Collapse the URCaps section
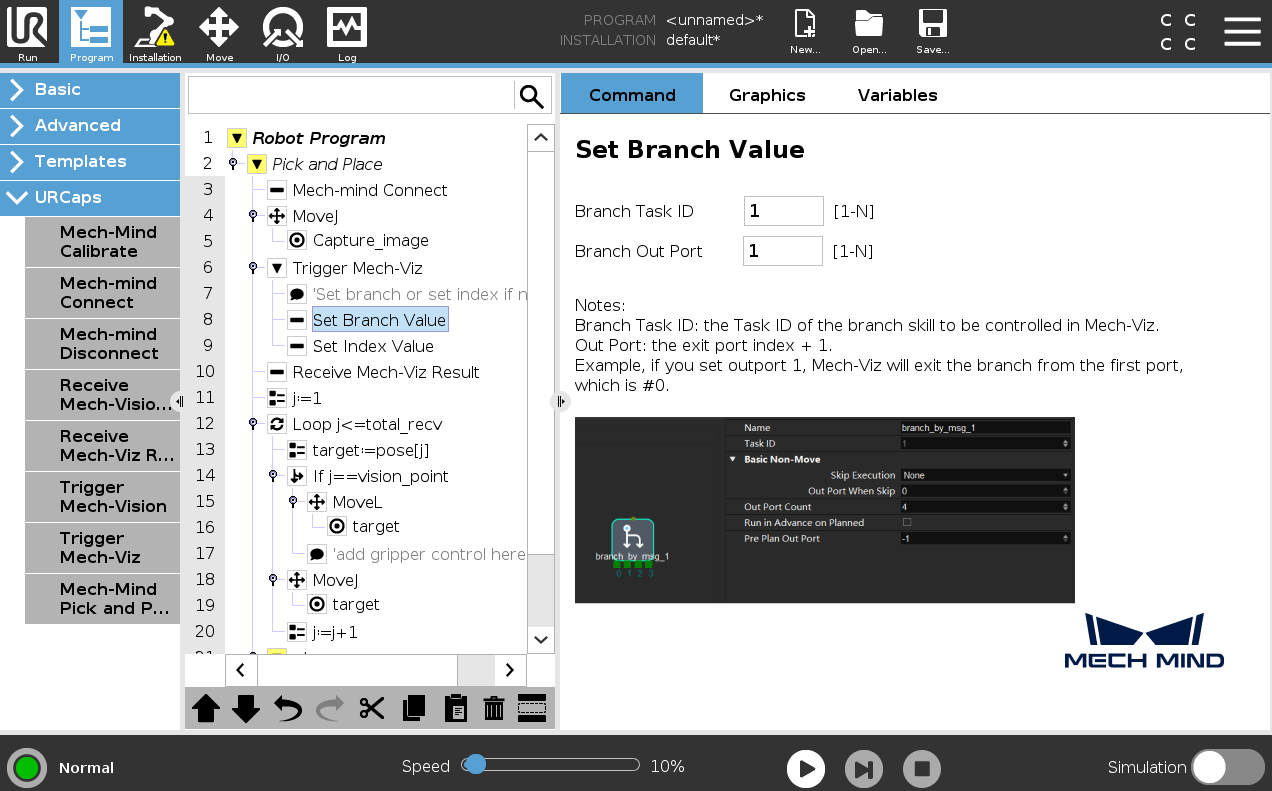This screenshot has width=1272, height=791. point(90,197)
